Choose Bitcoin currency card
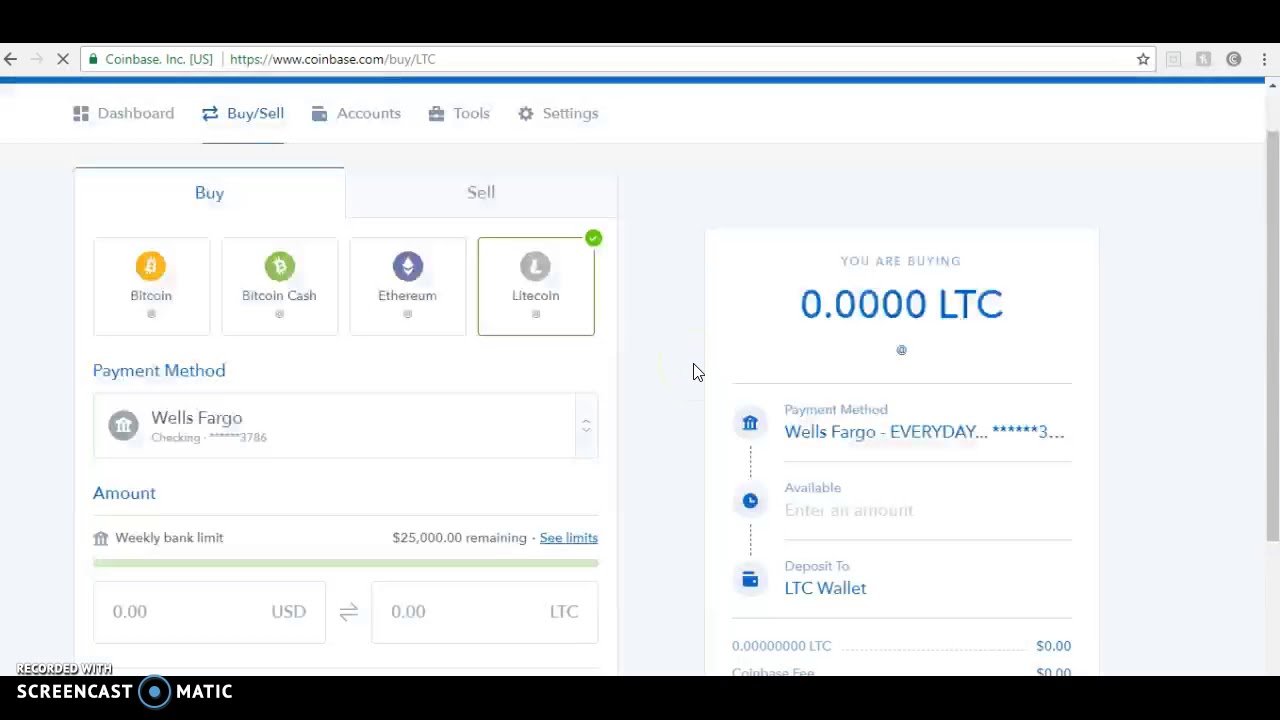1280x720 pixels. (151, 286)
